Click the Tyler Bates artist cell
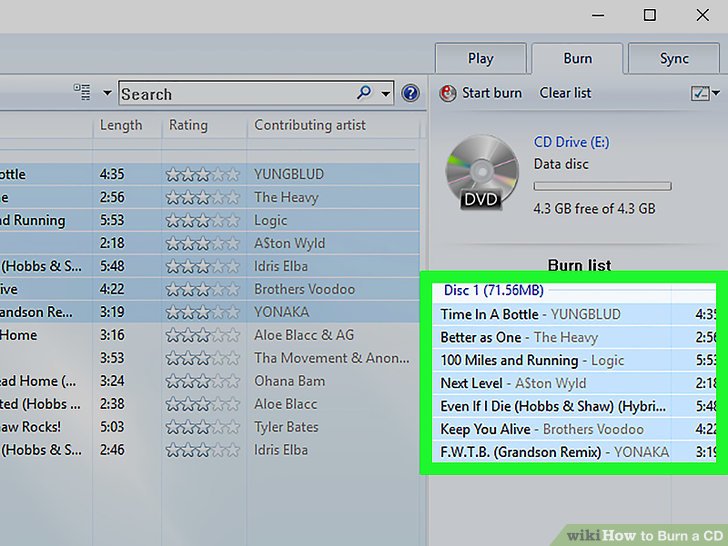This screenshot has height=546, width=728. [286, 427]
